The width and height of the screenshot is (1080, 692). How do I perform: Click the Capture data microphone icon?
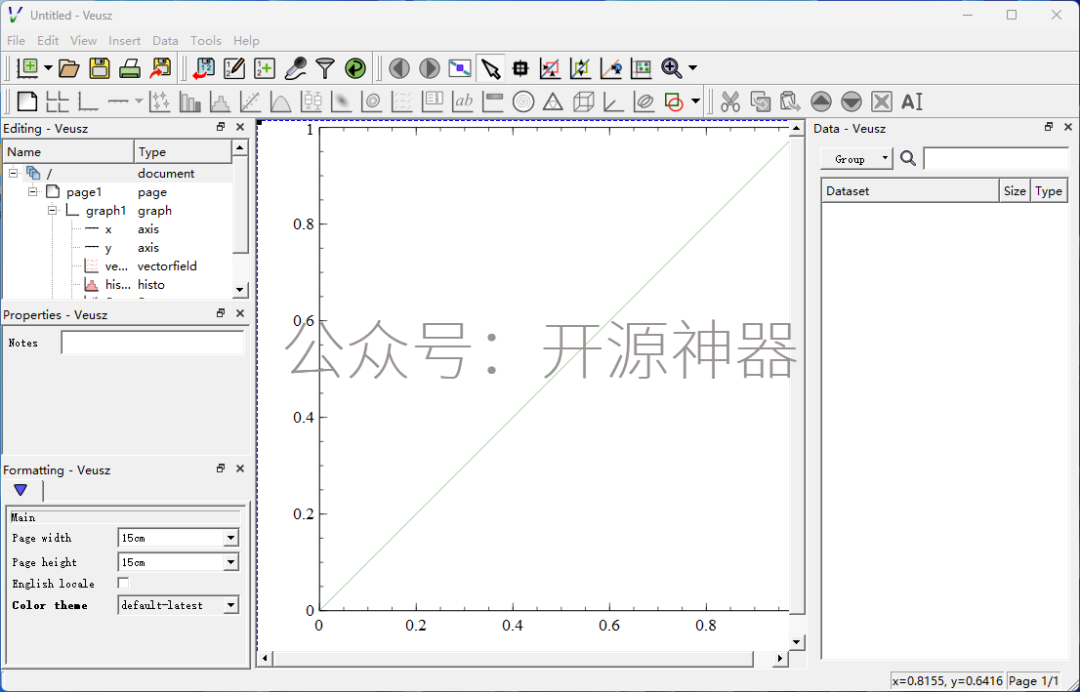tap(295, 67)
